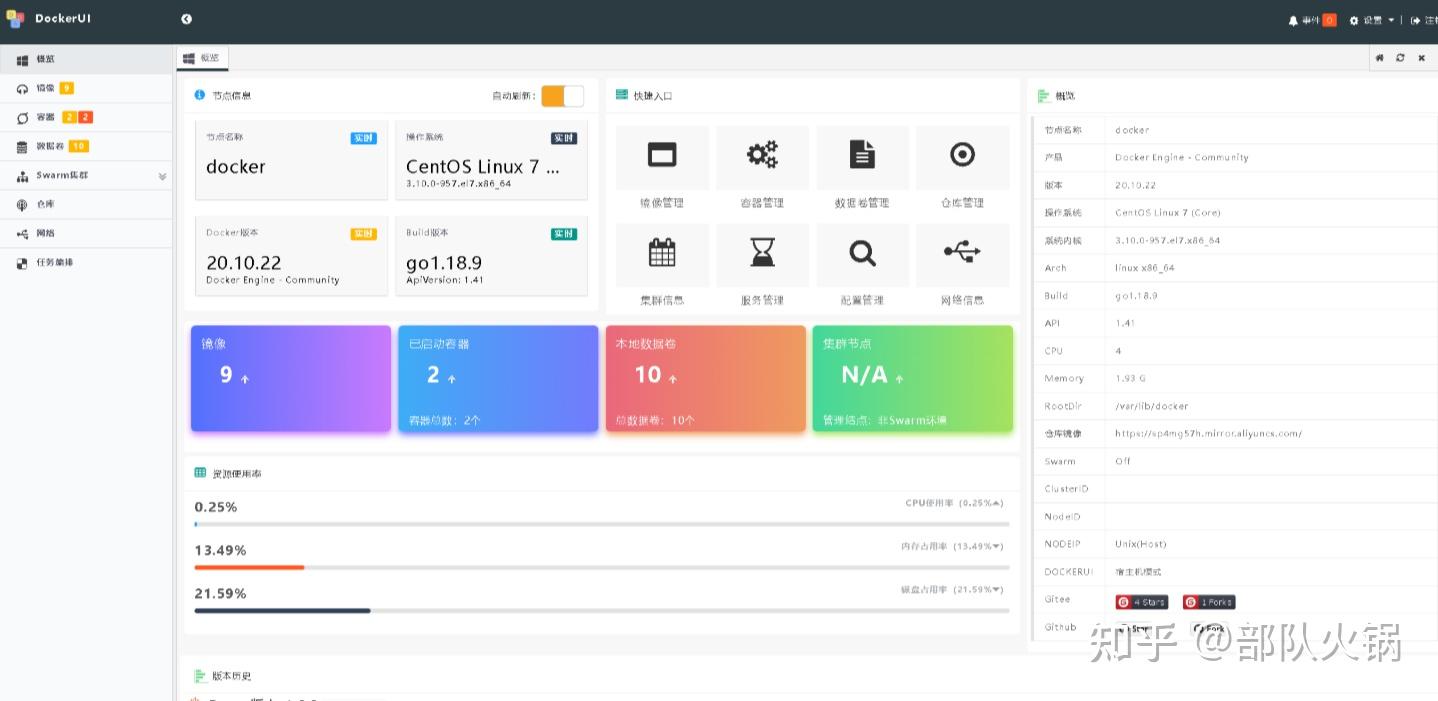1438x701 pixels.
Task: Click the 实时 badge beside node name
Action: [x=363, y=137]
